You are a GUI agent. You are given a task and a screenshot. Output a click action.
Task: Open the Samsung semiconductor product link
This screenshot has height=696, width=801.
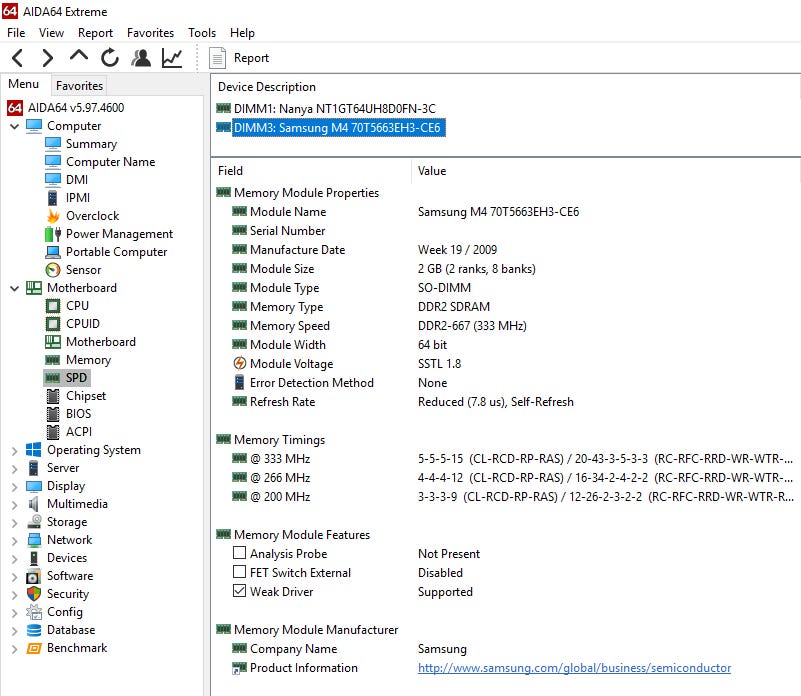(x=574, y=668)
